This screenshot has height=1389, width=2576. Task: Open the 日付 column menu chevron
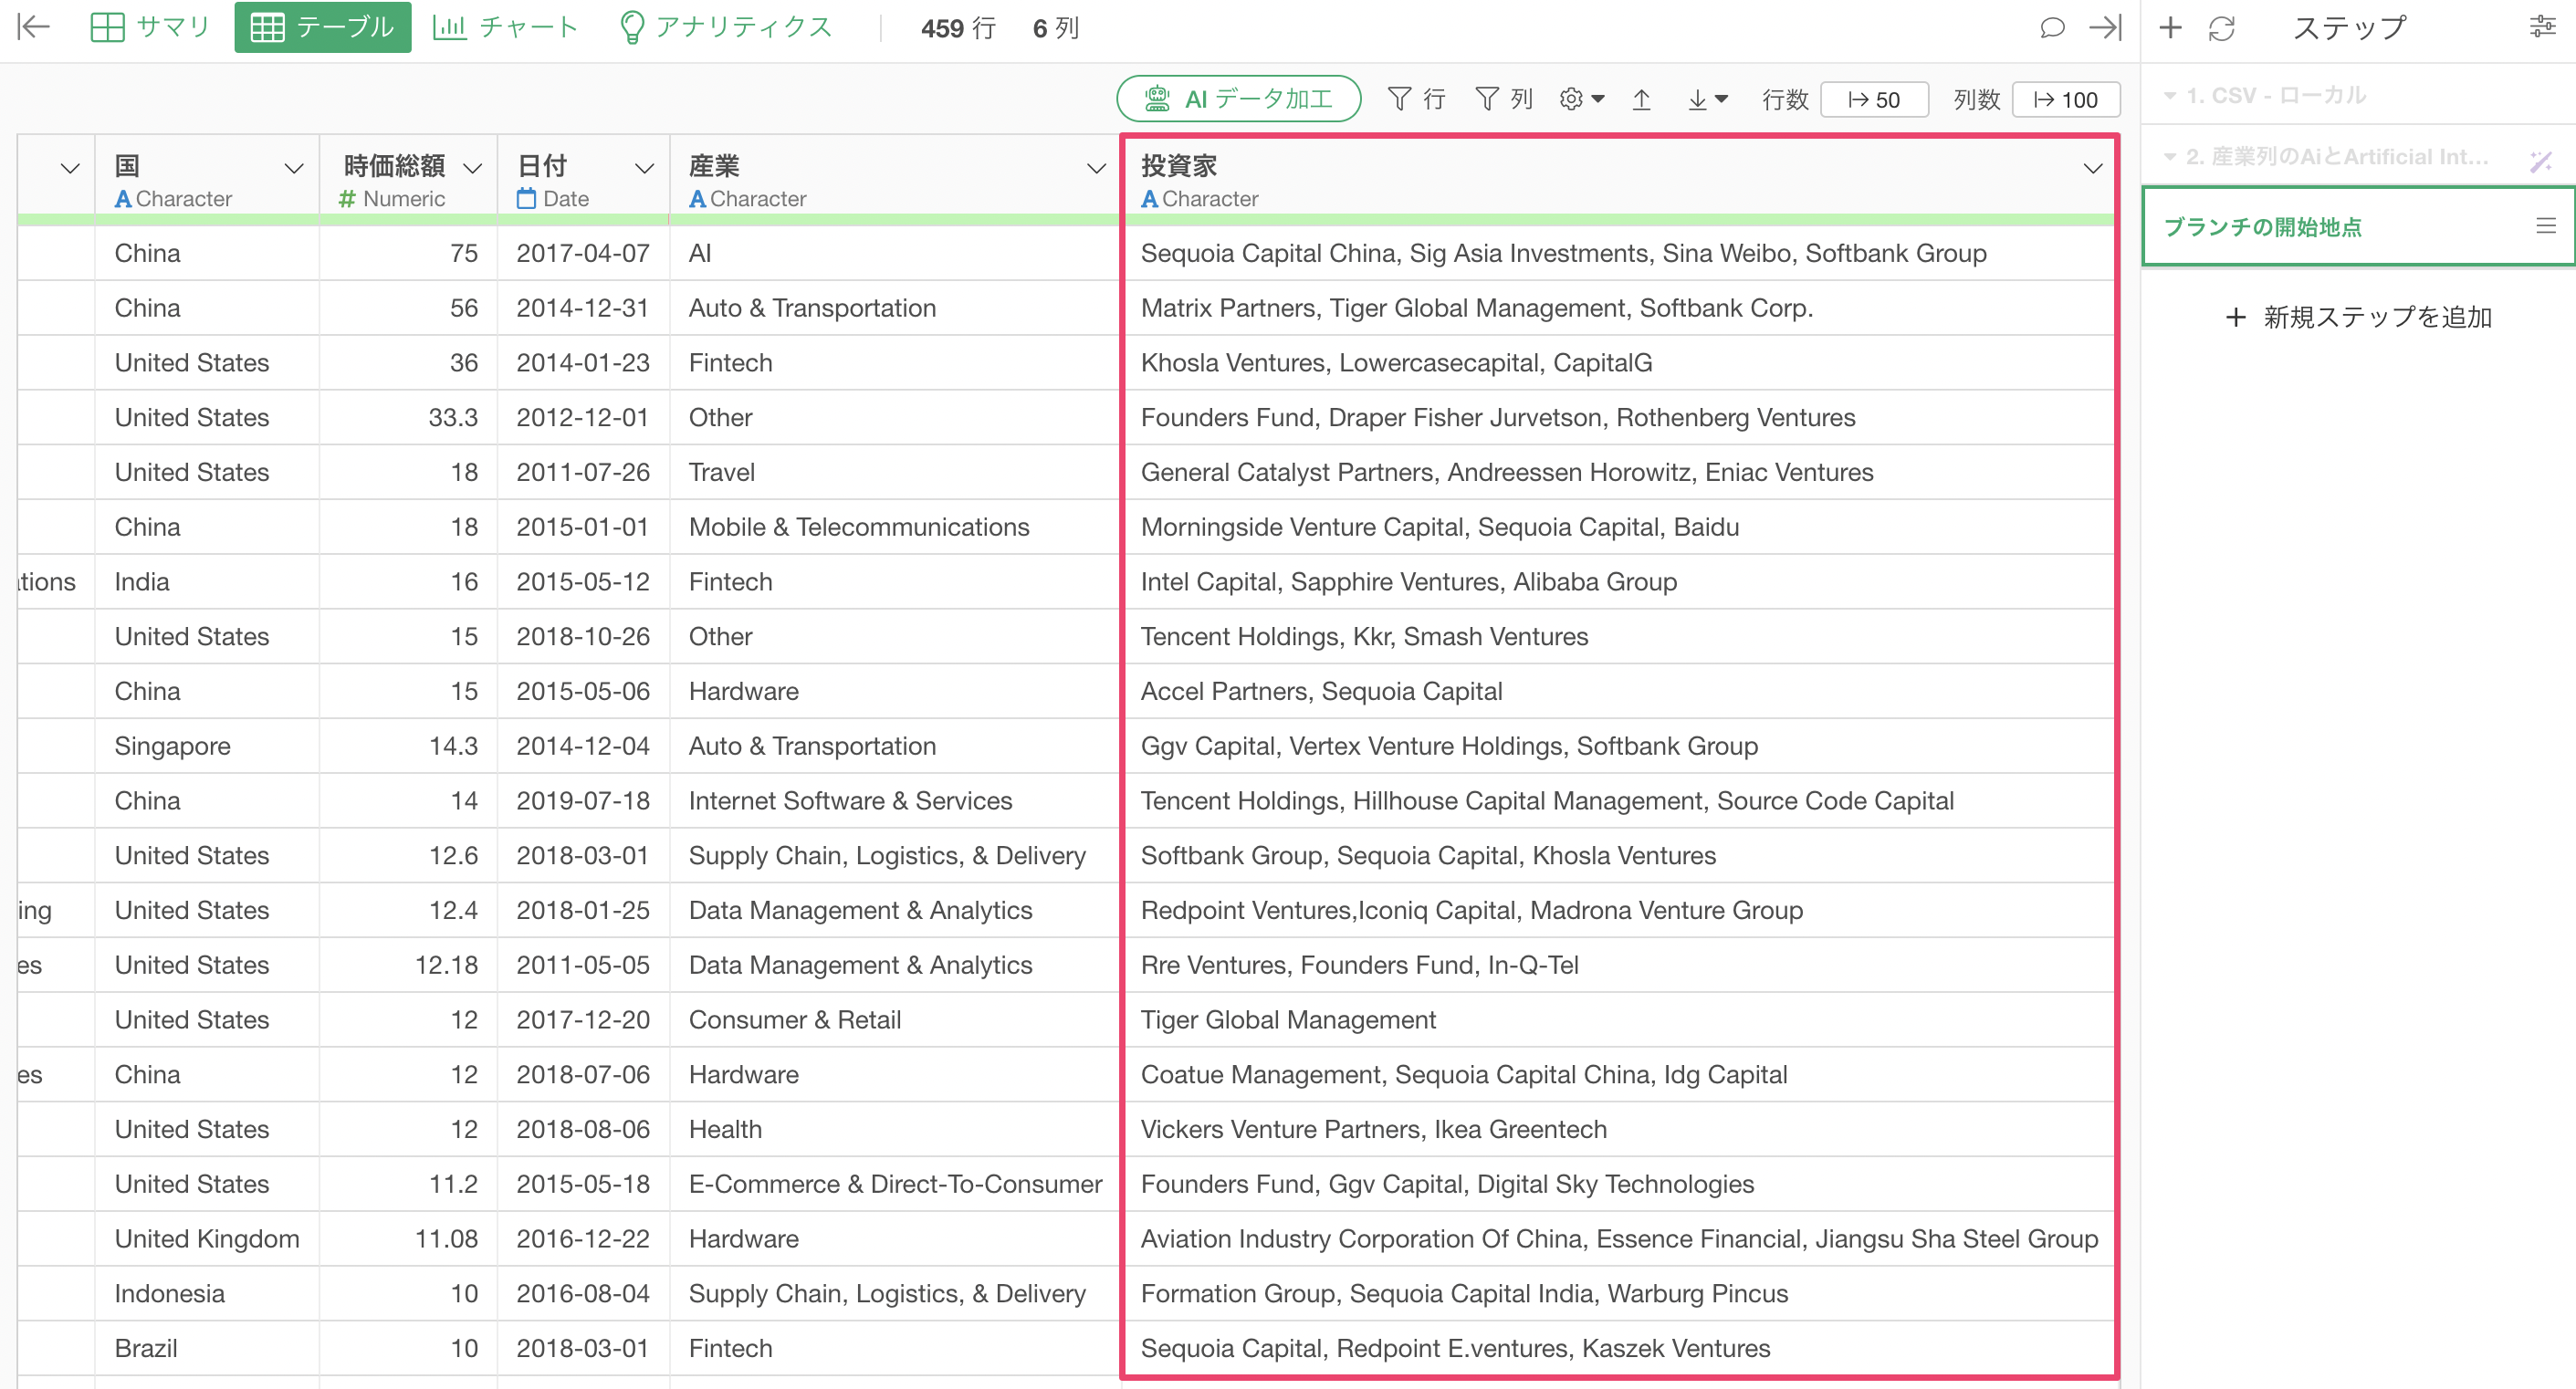pyautogui.click(x=644, y=168)
